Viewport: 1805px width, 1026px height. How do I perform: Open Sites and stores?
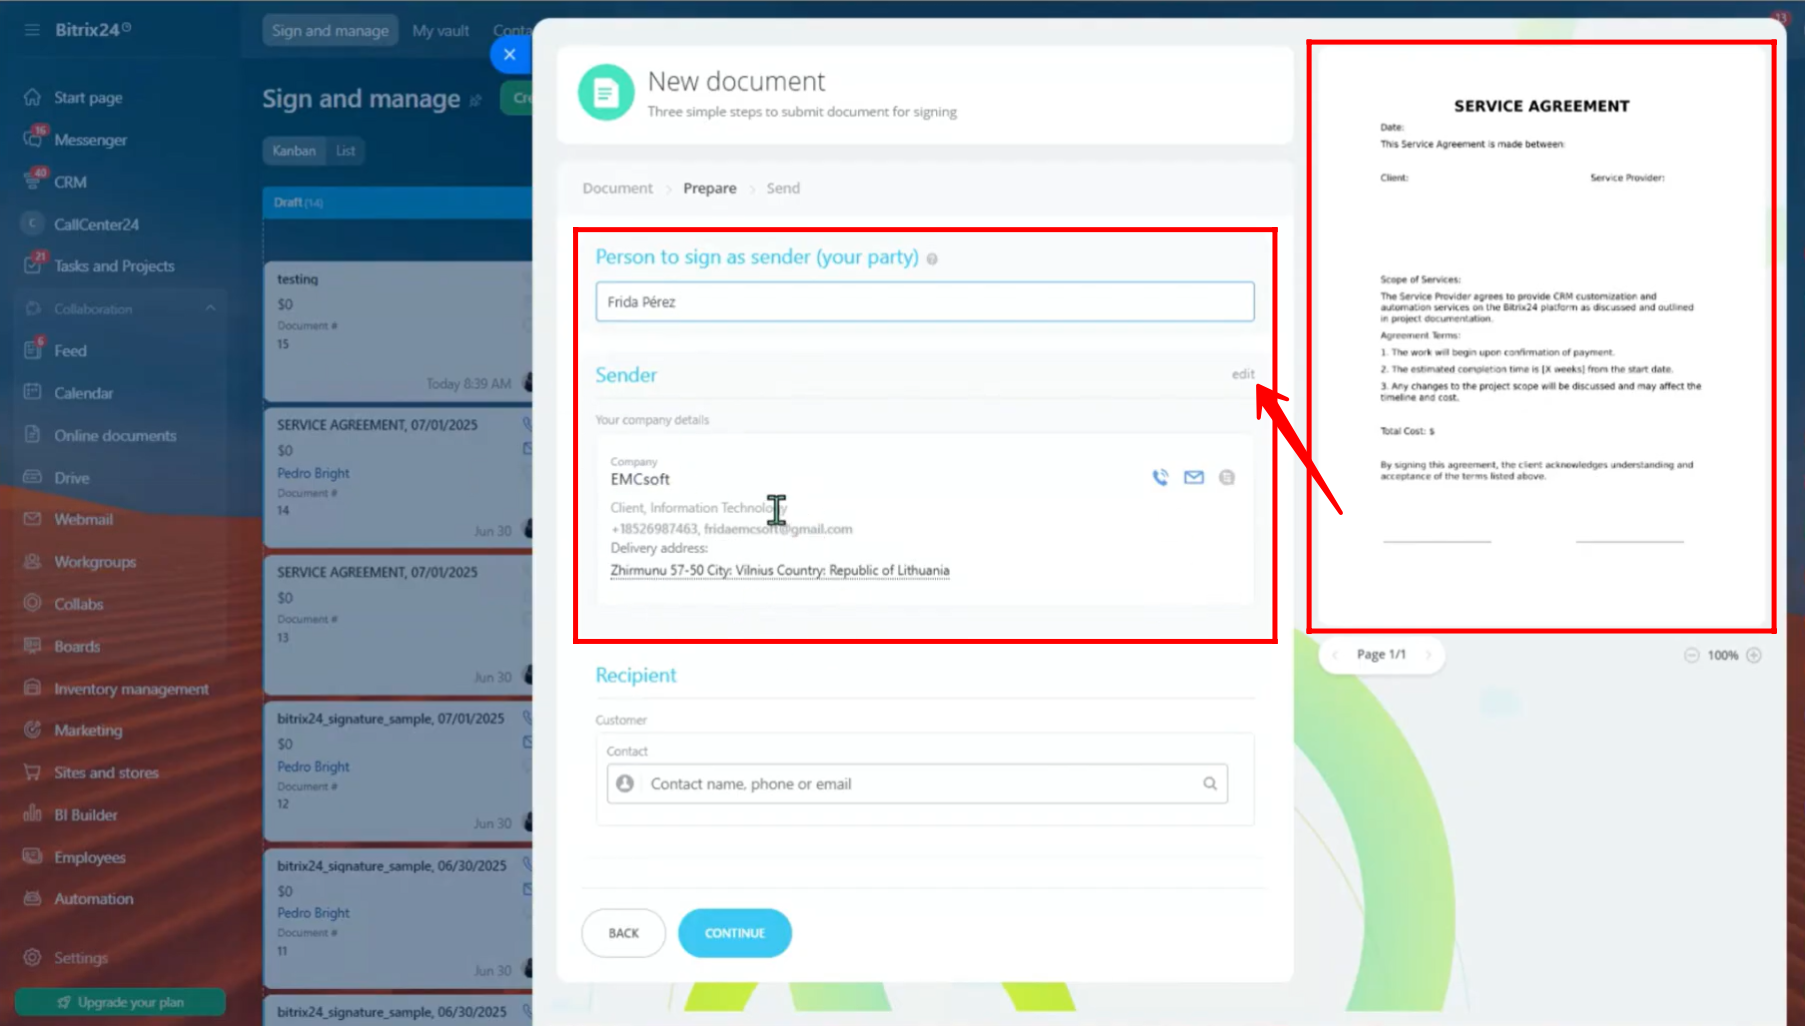106,773
